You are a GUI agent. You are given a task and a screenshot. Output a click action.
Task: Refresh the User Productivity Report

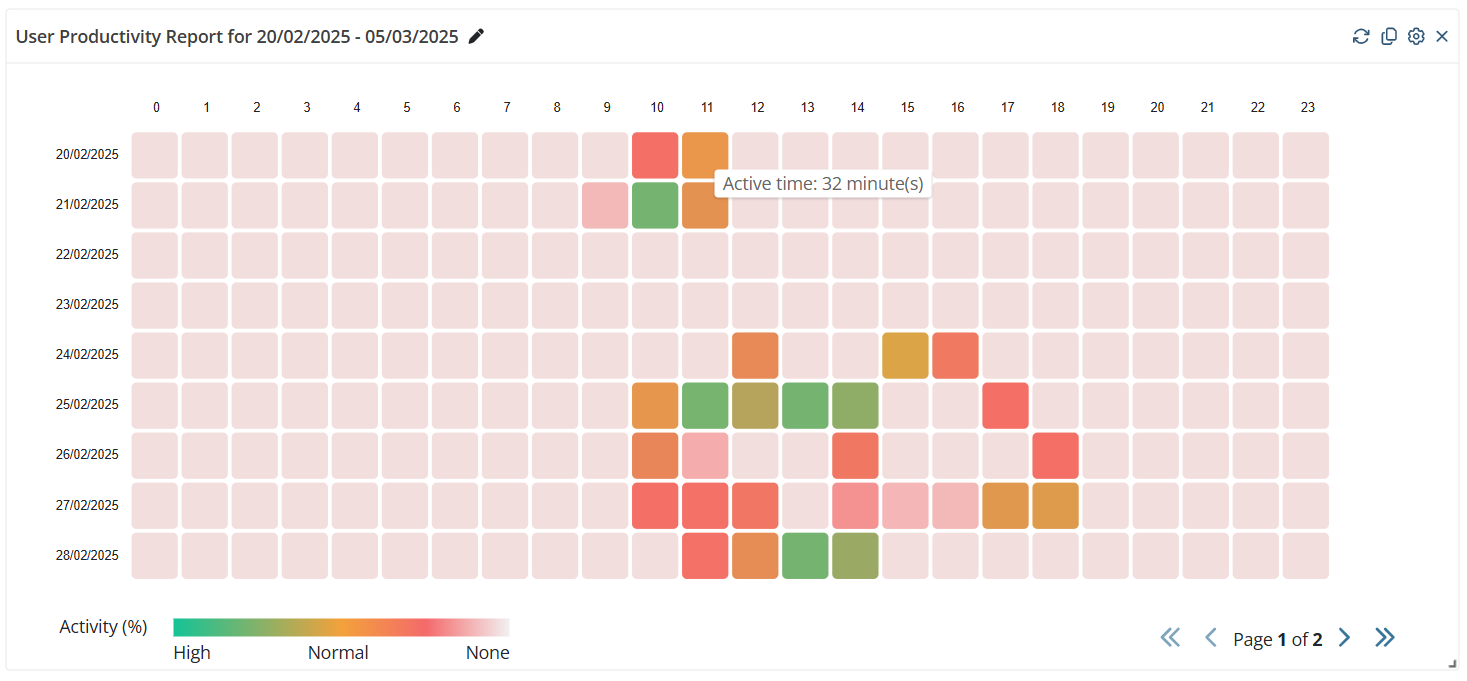pyautogui.click(x=1361, y=37)
